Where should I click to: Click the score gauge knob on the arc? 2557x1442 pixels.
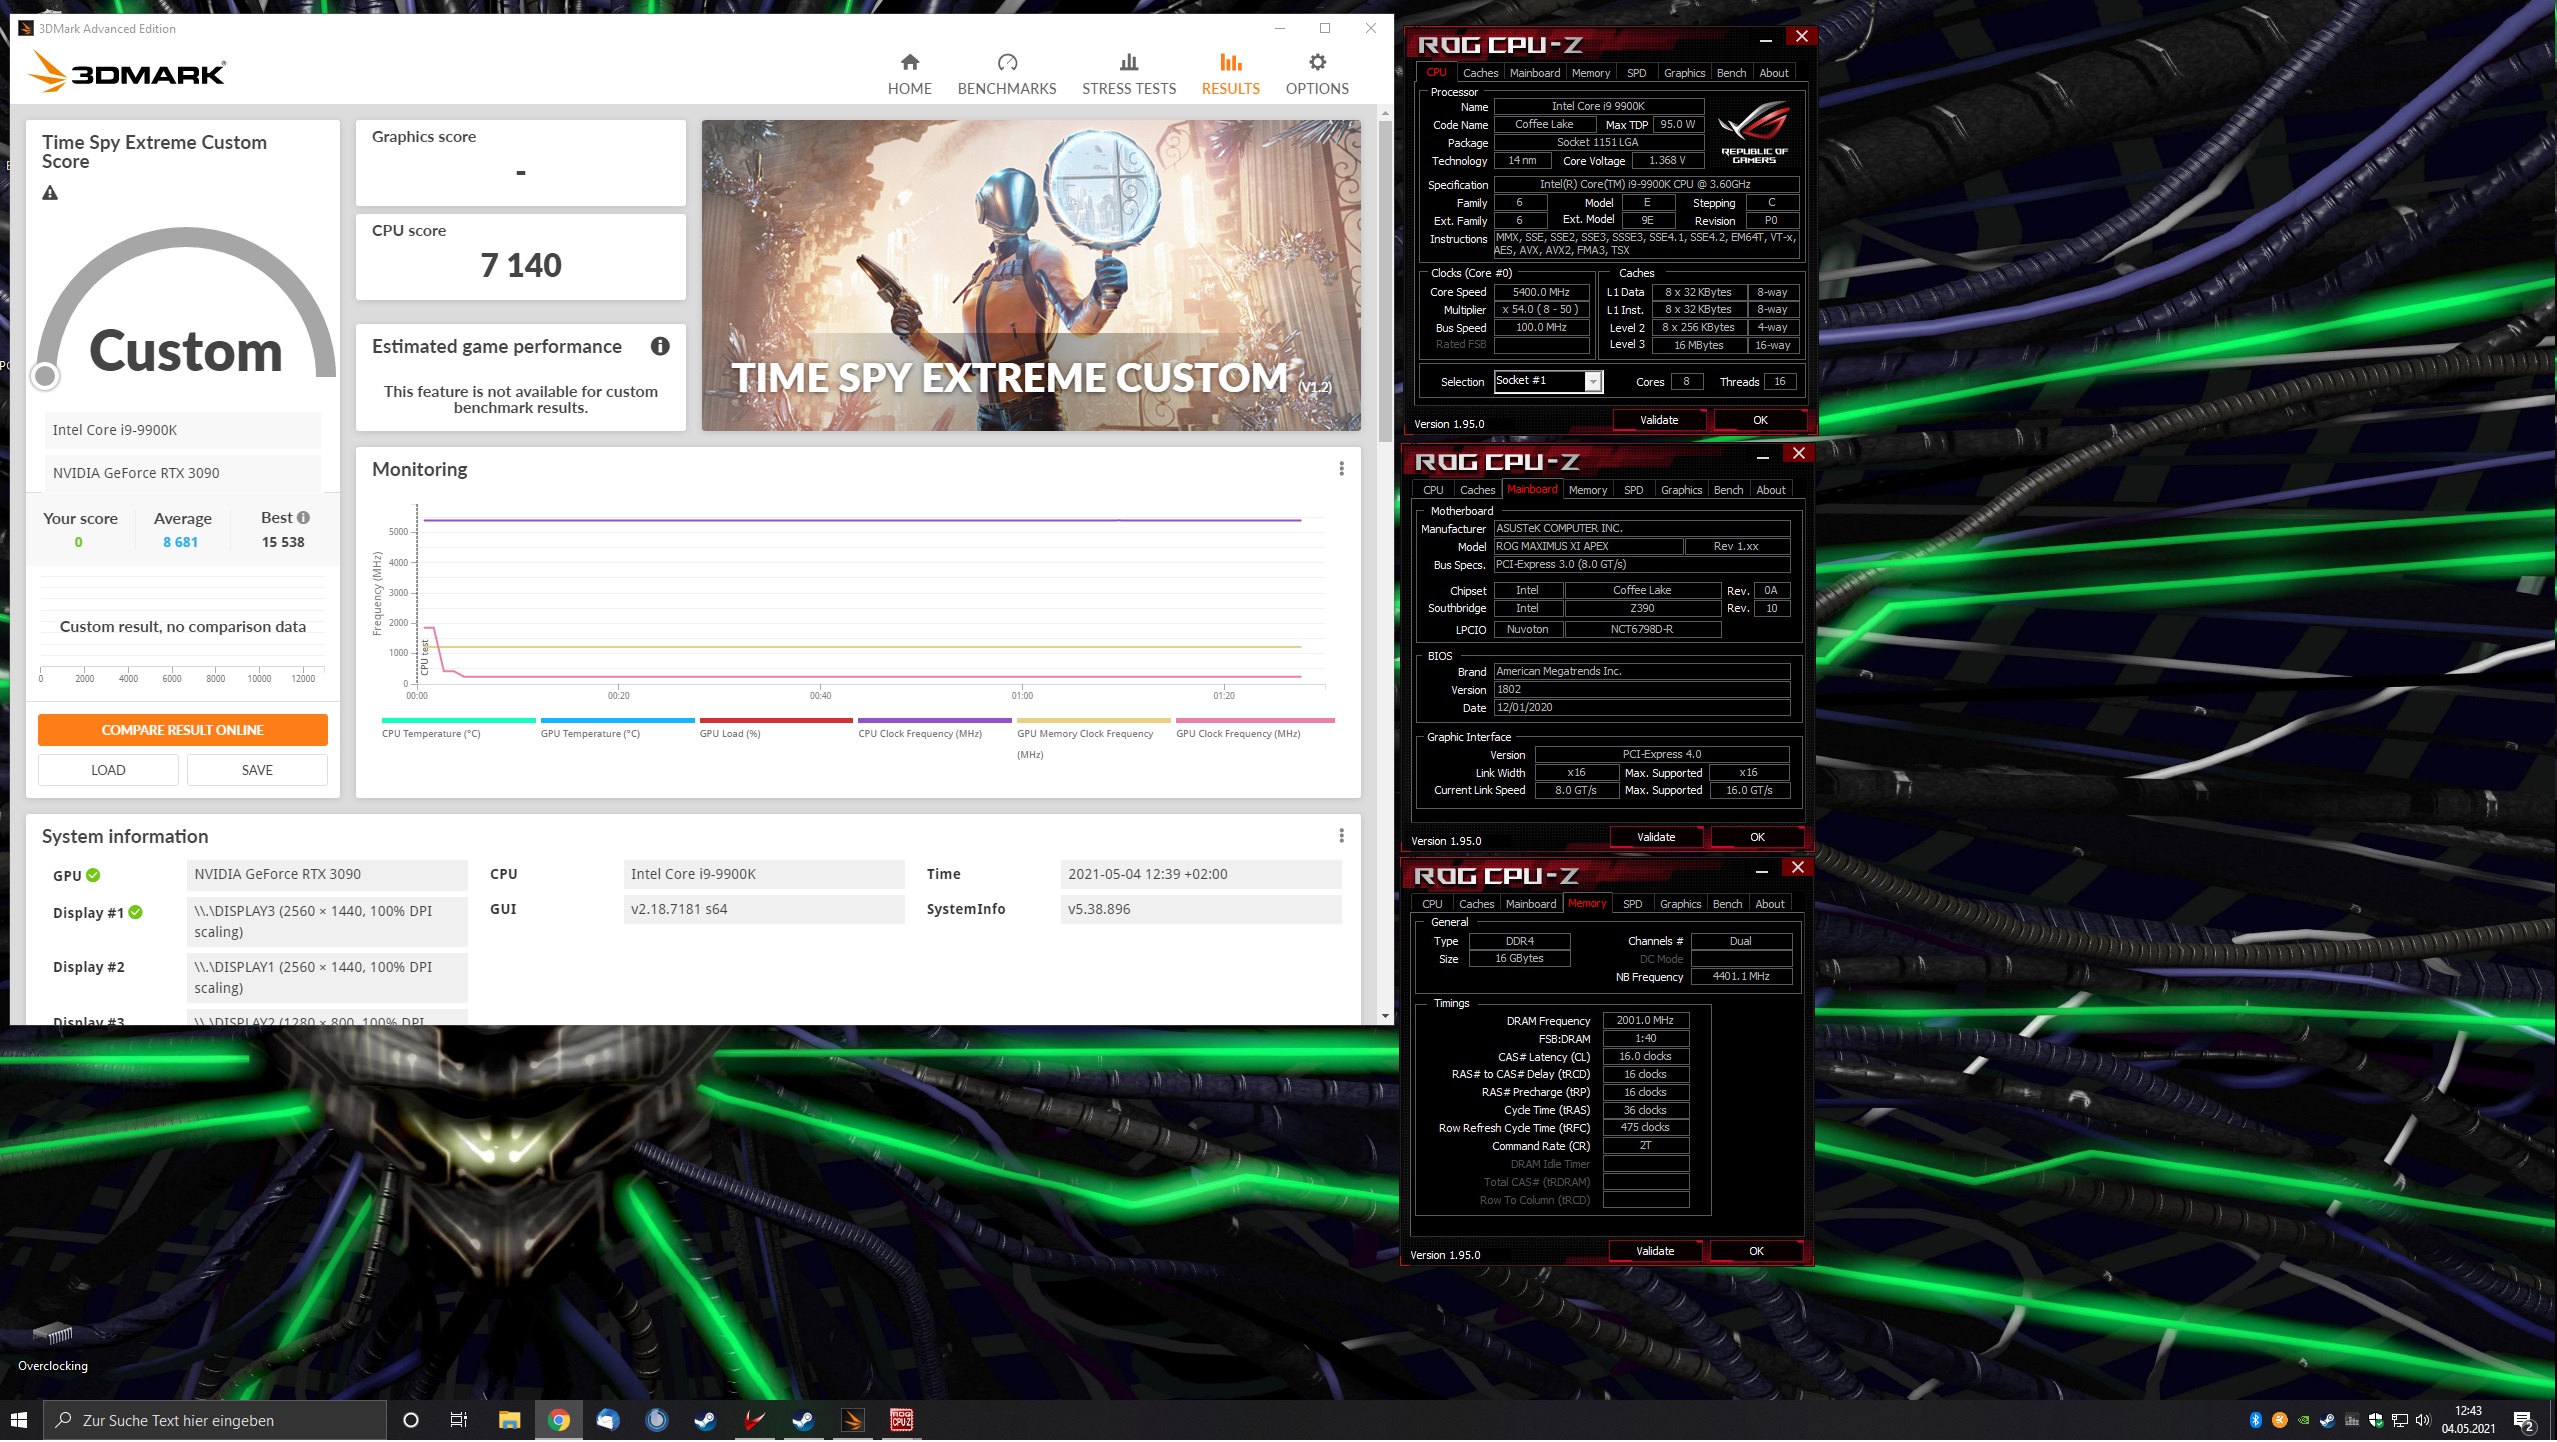(x=45, y=376)
